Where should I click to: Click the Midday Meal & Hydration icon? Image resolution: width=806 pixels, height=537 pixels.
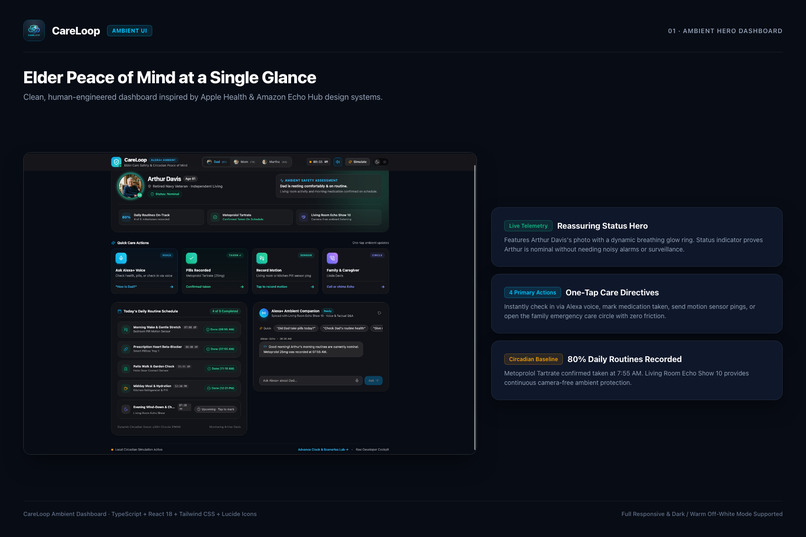[125, 388]
